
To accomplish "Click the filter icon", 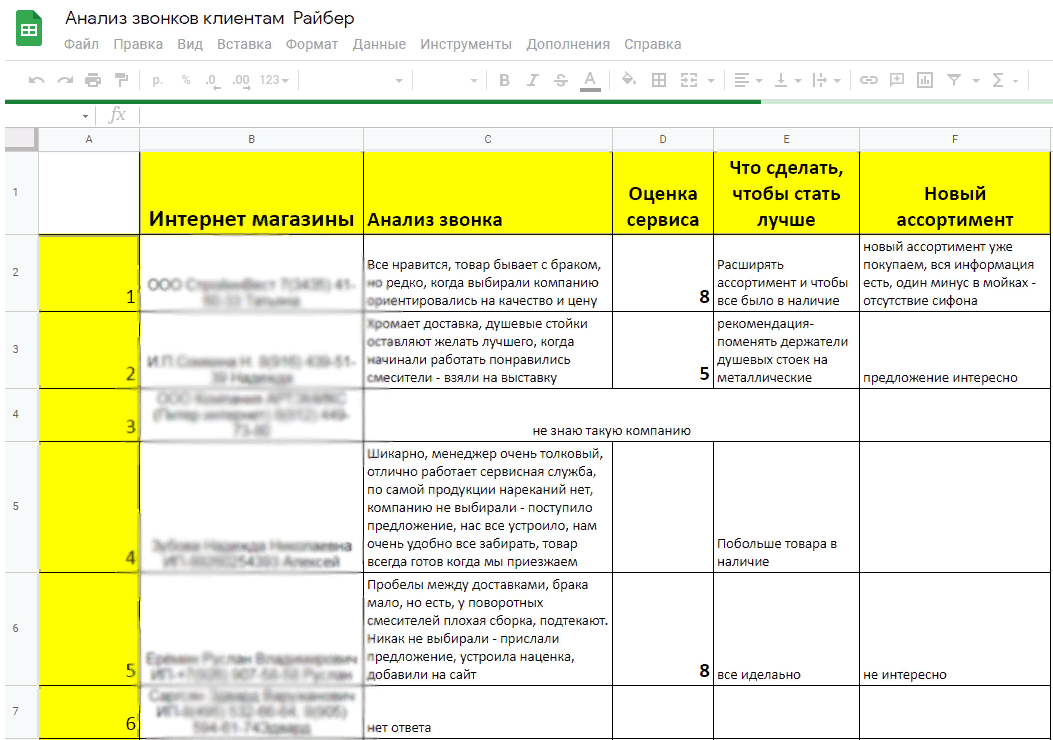I will pos(954,80).
